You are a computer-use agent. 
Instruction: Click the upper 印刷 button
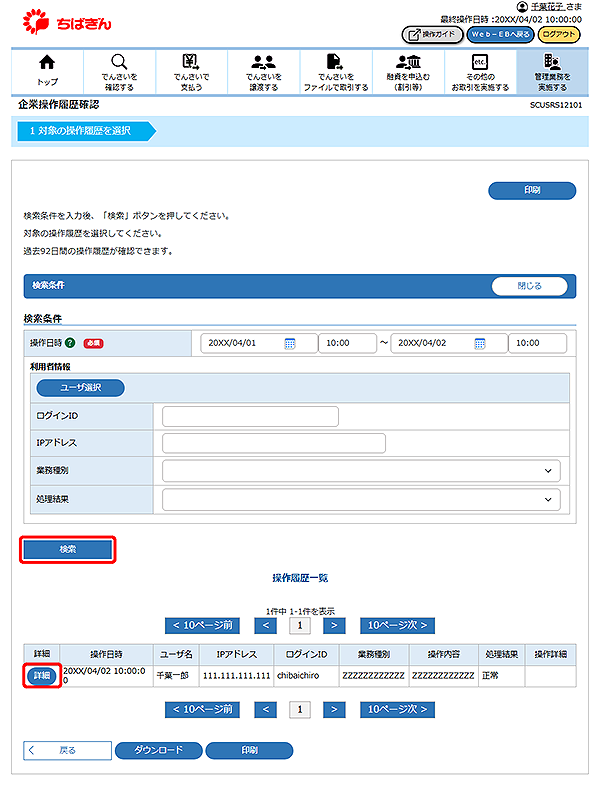point(532,190)
